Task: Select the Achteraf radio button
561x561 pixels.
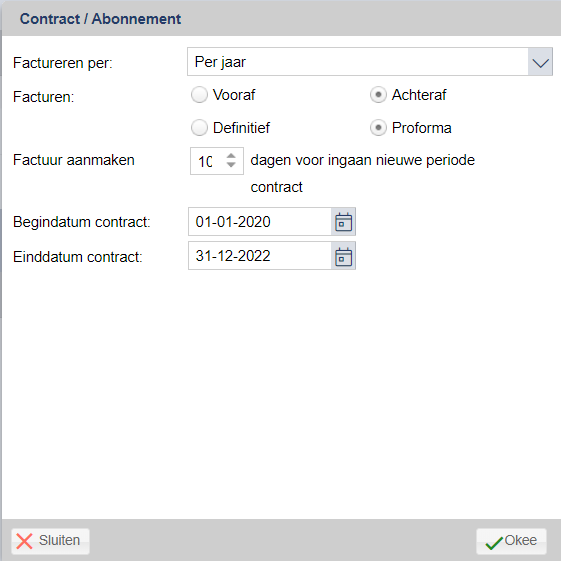Action: (378, 95)
